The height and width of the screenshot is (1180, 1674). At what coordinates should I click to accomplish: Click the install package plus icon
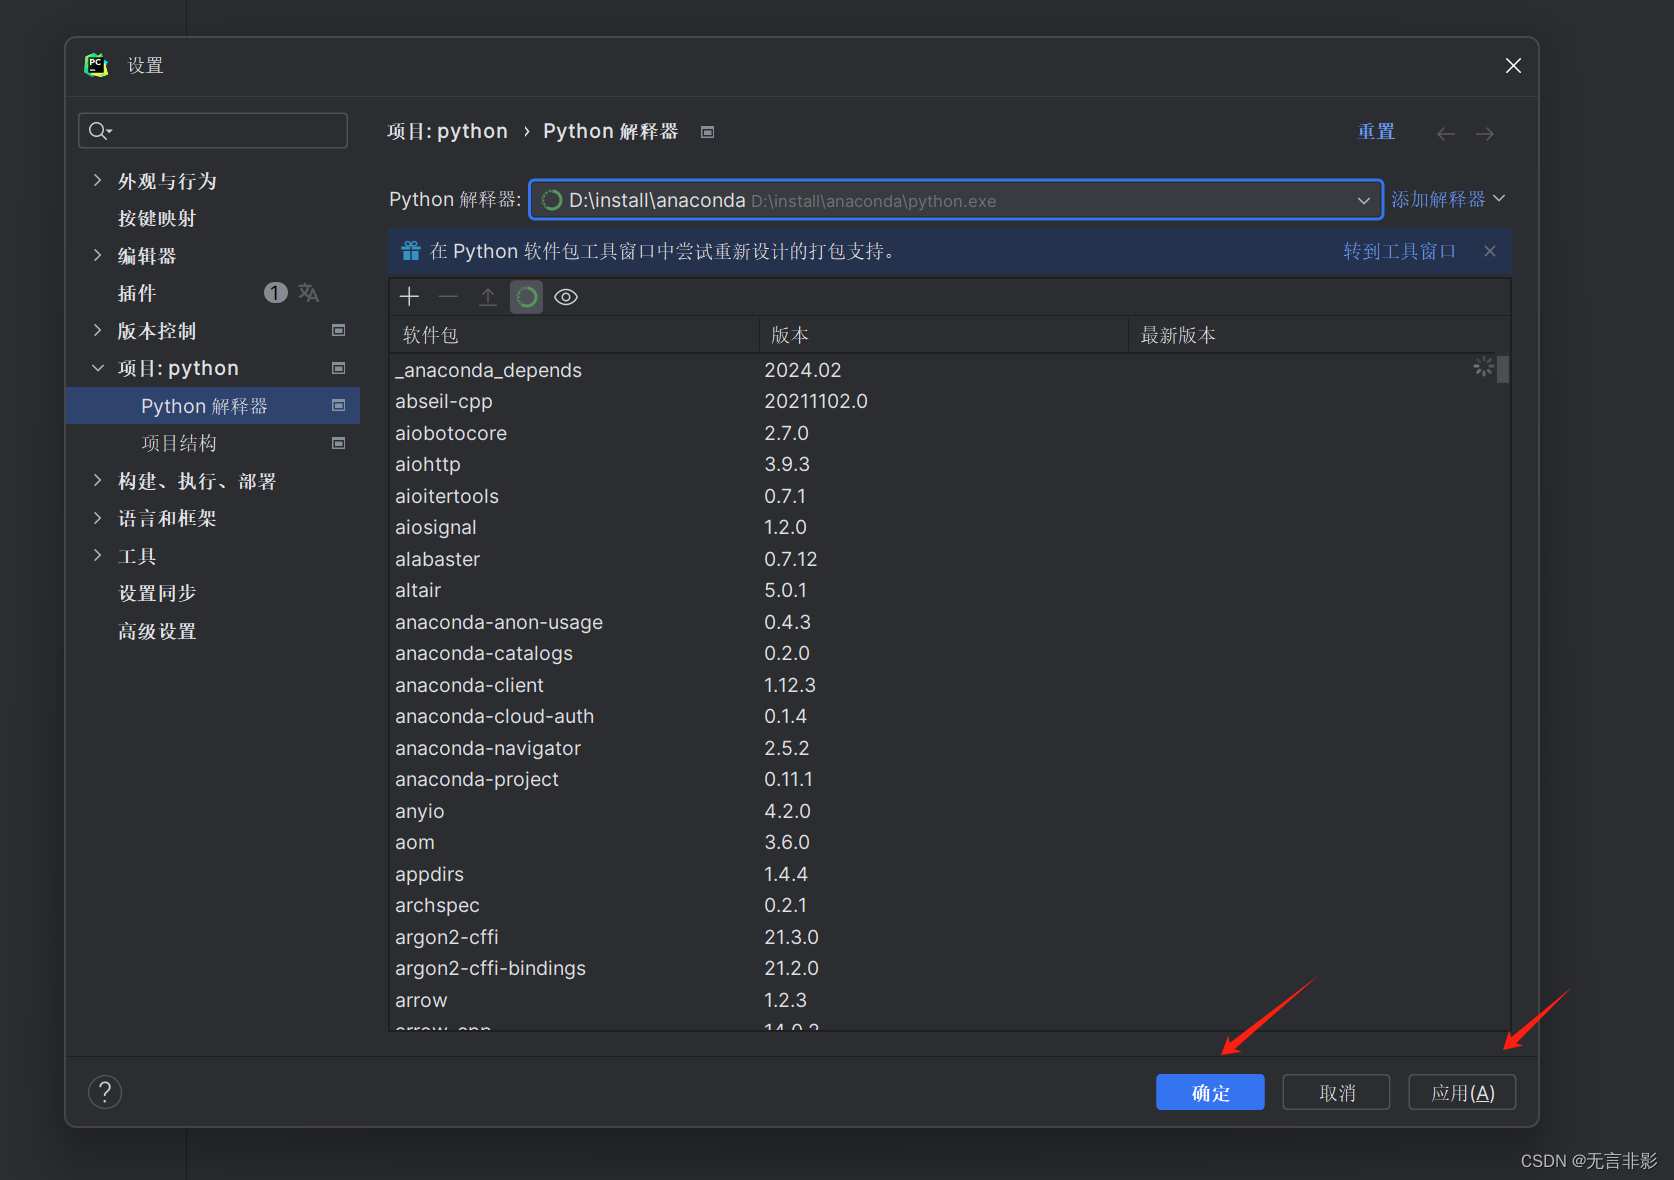(x=409, y=297)
